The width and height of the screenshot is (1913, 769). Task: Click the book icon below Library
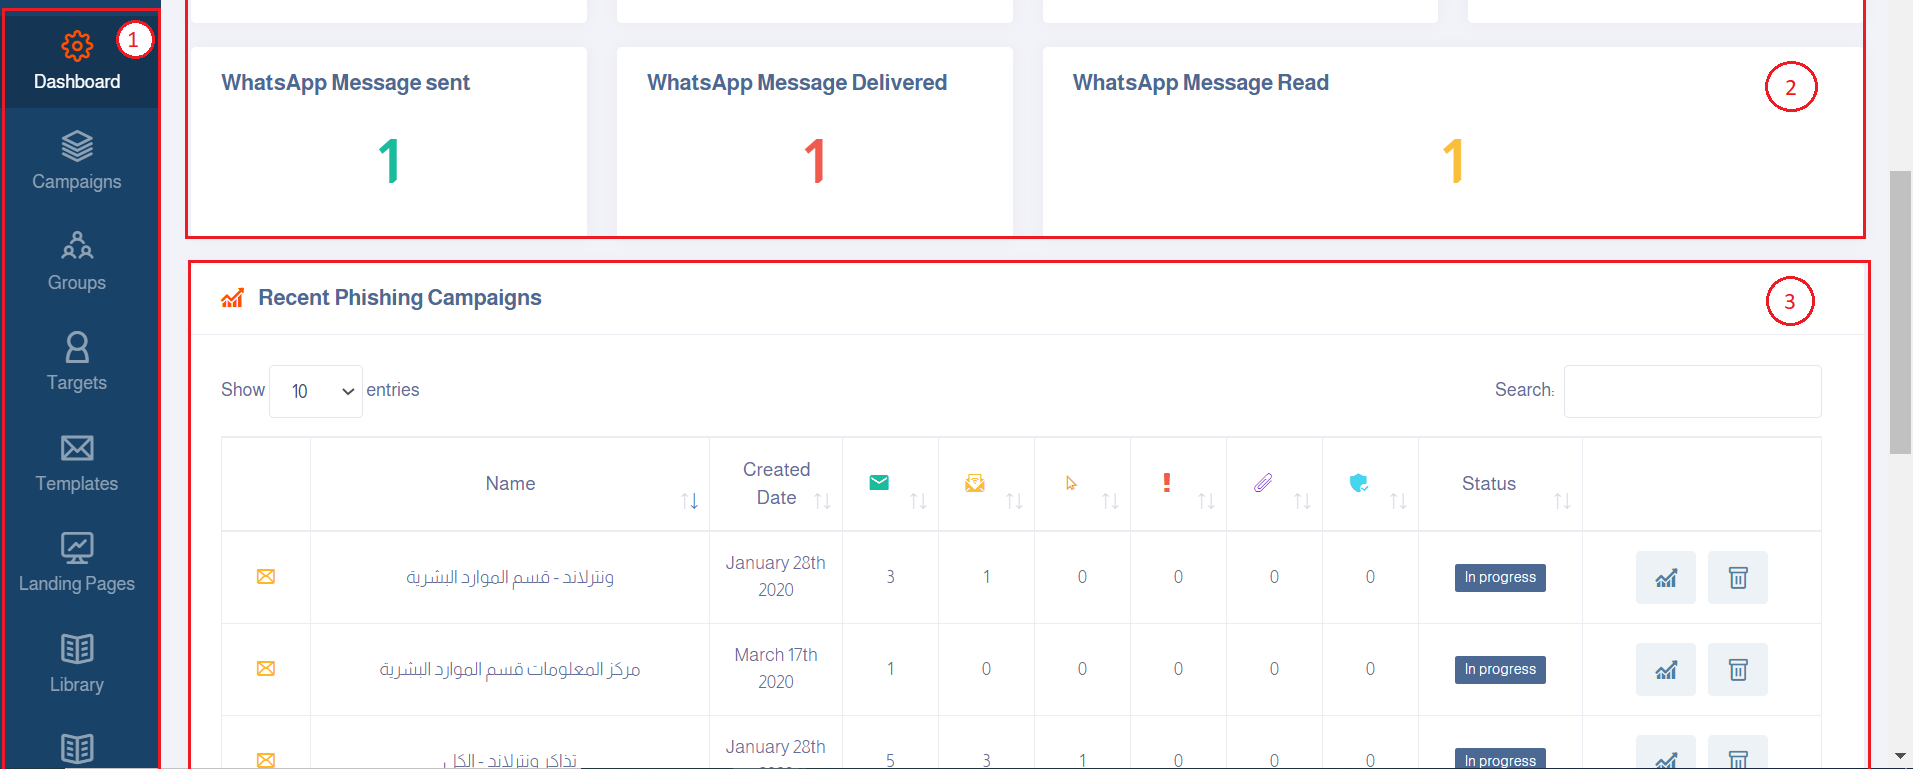pos(77,750)
